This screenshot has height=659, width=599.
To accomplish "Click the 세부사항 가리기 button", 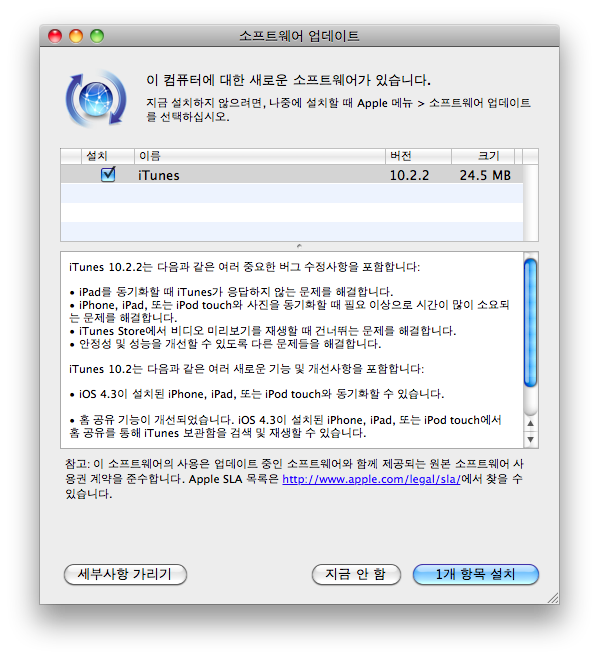I will pyautogui.click(x=125, y=574).
